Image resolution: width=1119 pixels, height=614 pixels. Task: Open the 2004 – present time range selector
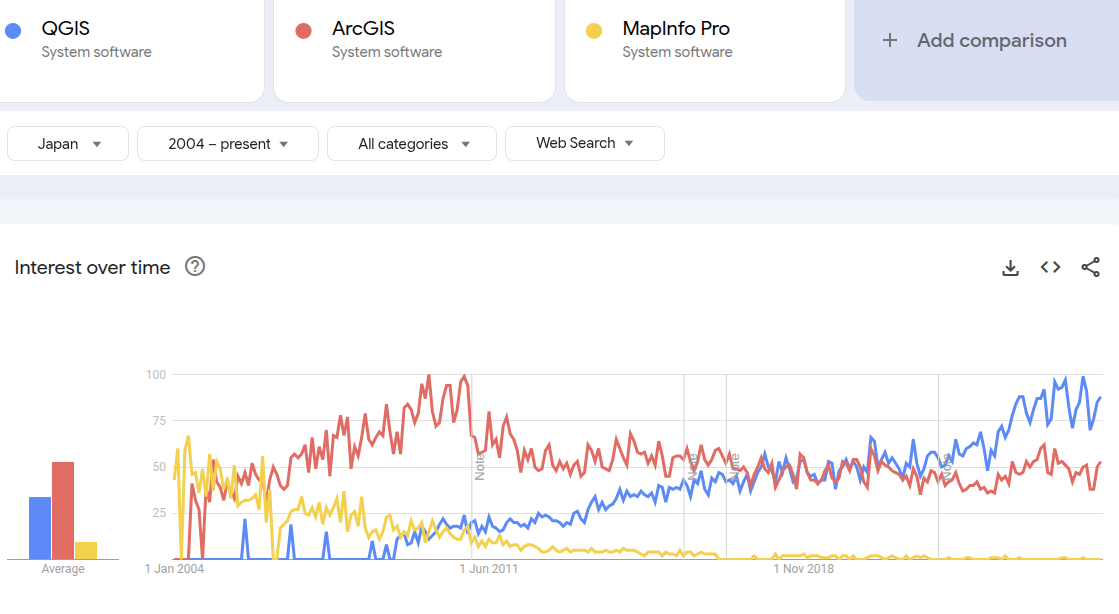point(227,143)
